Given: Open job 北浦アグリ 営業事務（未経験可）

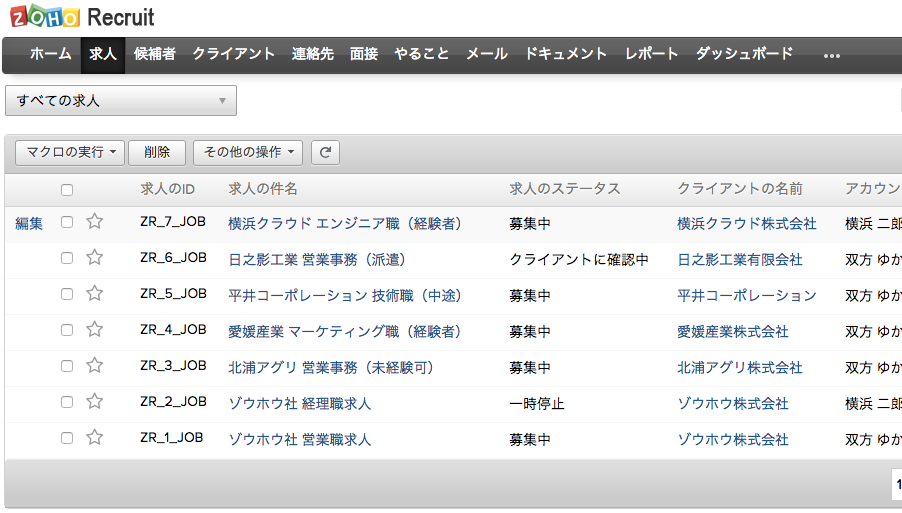Looking at the screenshot, I should click(331, 367).
